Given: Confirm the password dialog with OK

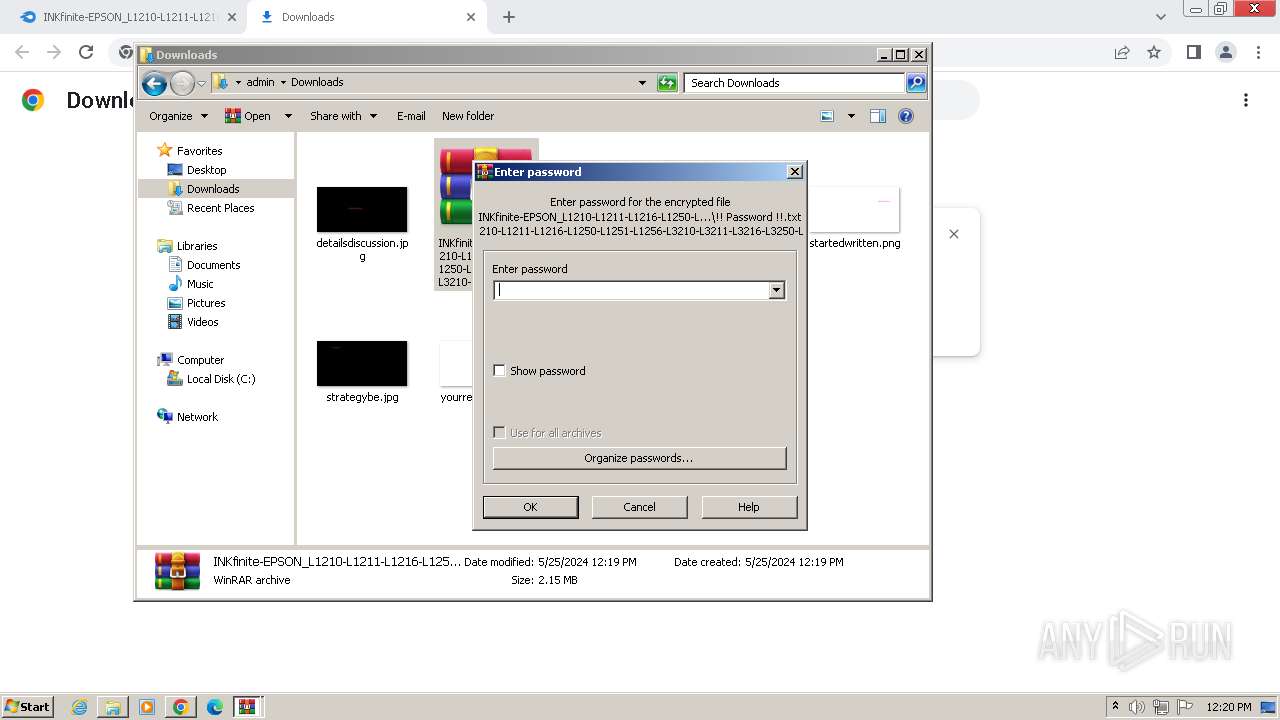Looking at the screenshot, I should pos(530,507).
